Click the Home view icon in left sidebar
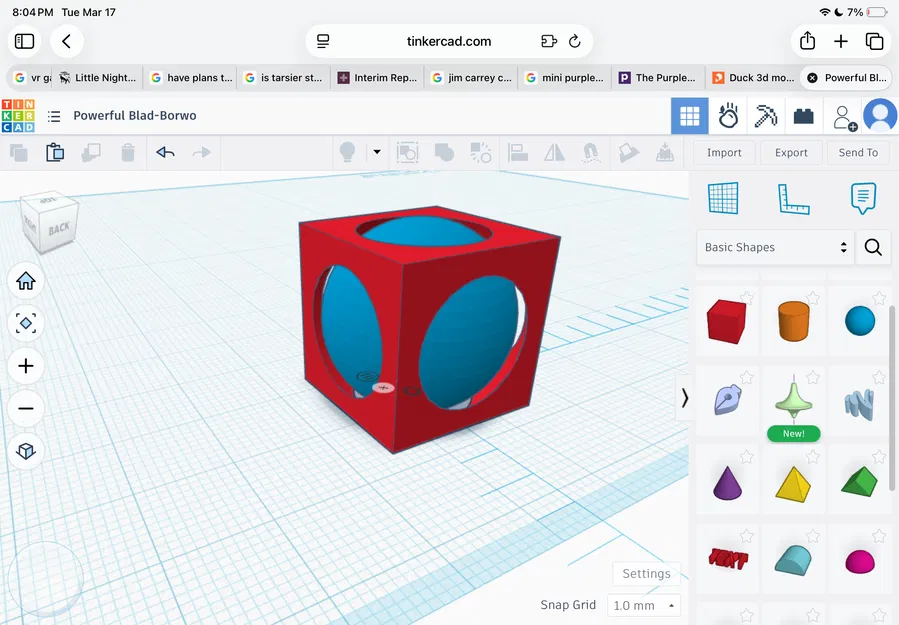Viewport: 899px width, 625px height. click(x=26, y=281)
